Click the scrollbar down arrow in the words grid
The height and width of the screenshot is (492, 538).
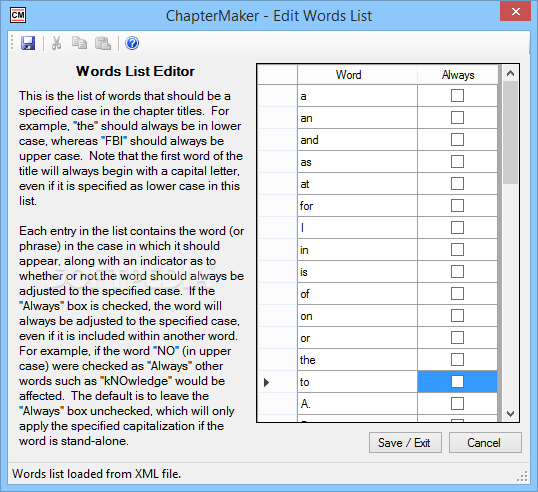point(510,414)
